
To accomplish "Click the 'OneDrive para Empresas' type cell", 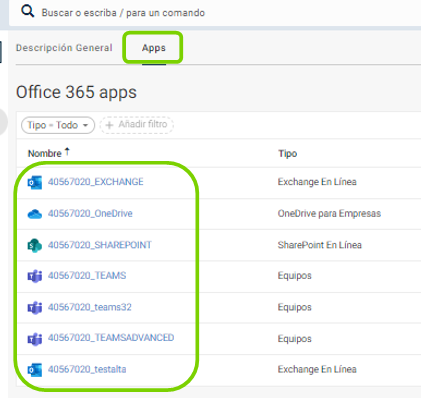I will click(x=329, y=213).
